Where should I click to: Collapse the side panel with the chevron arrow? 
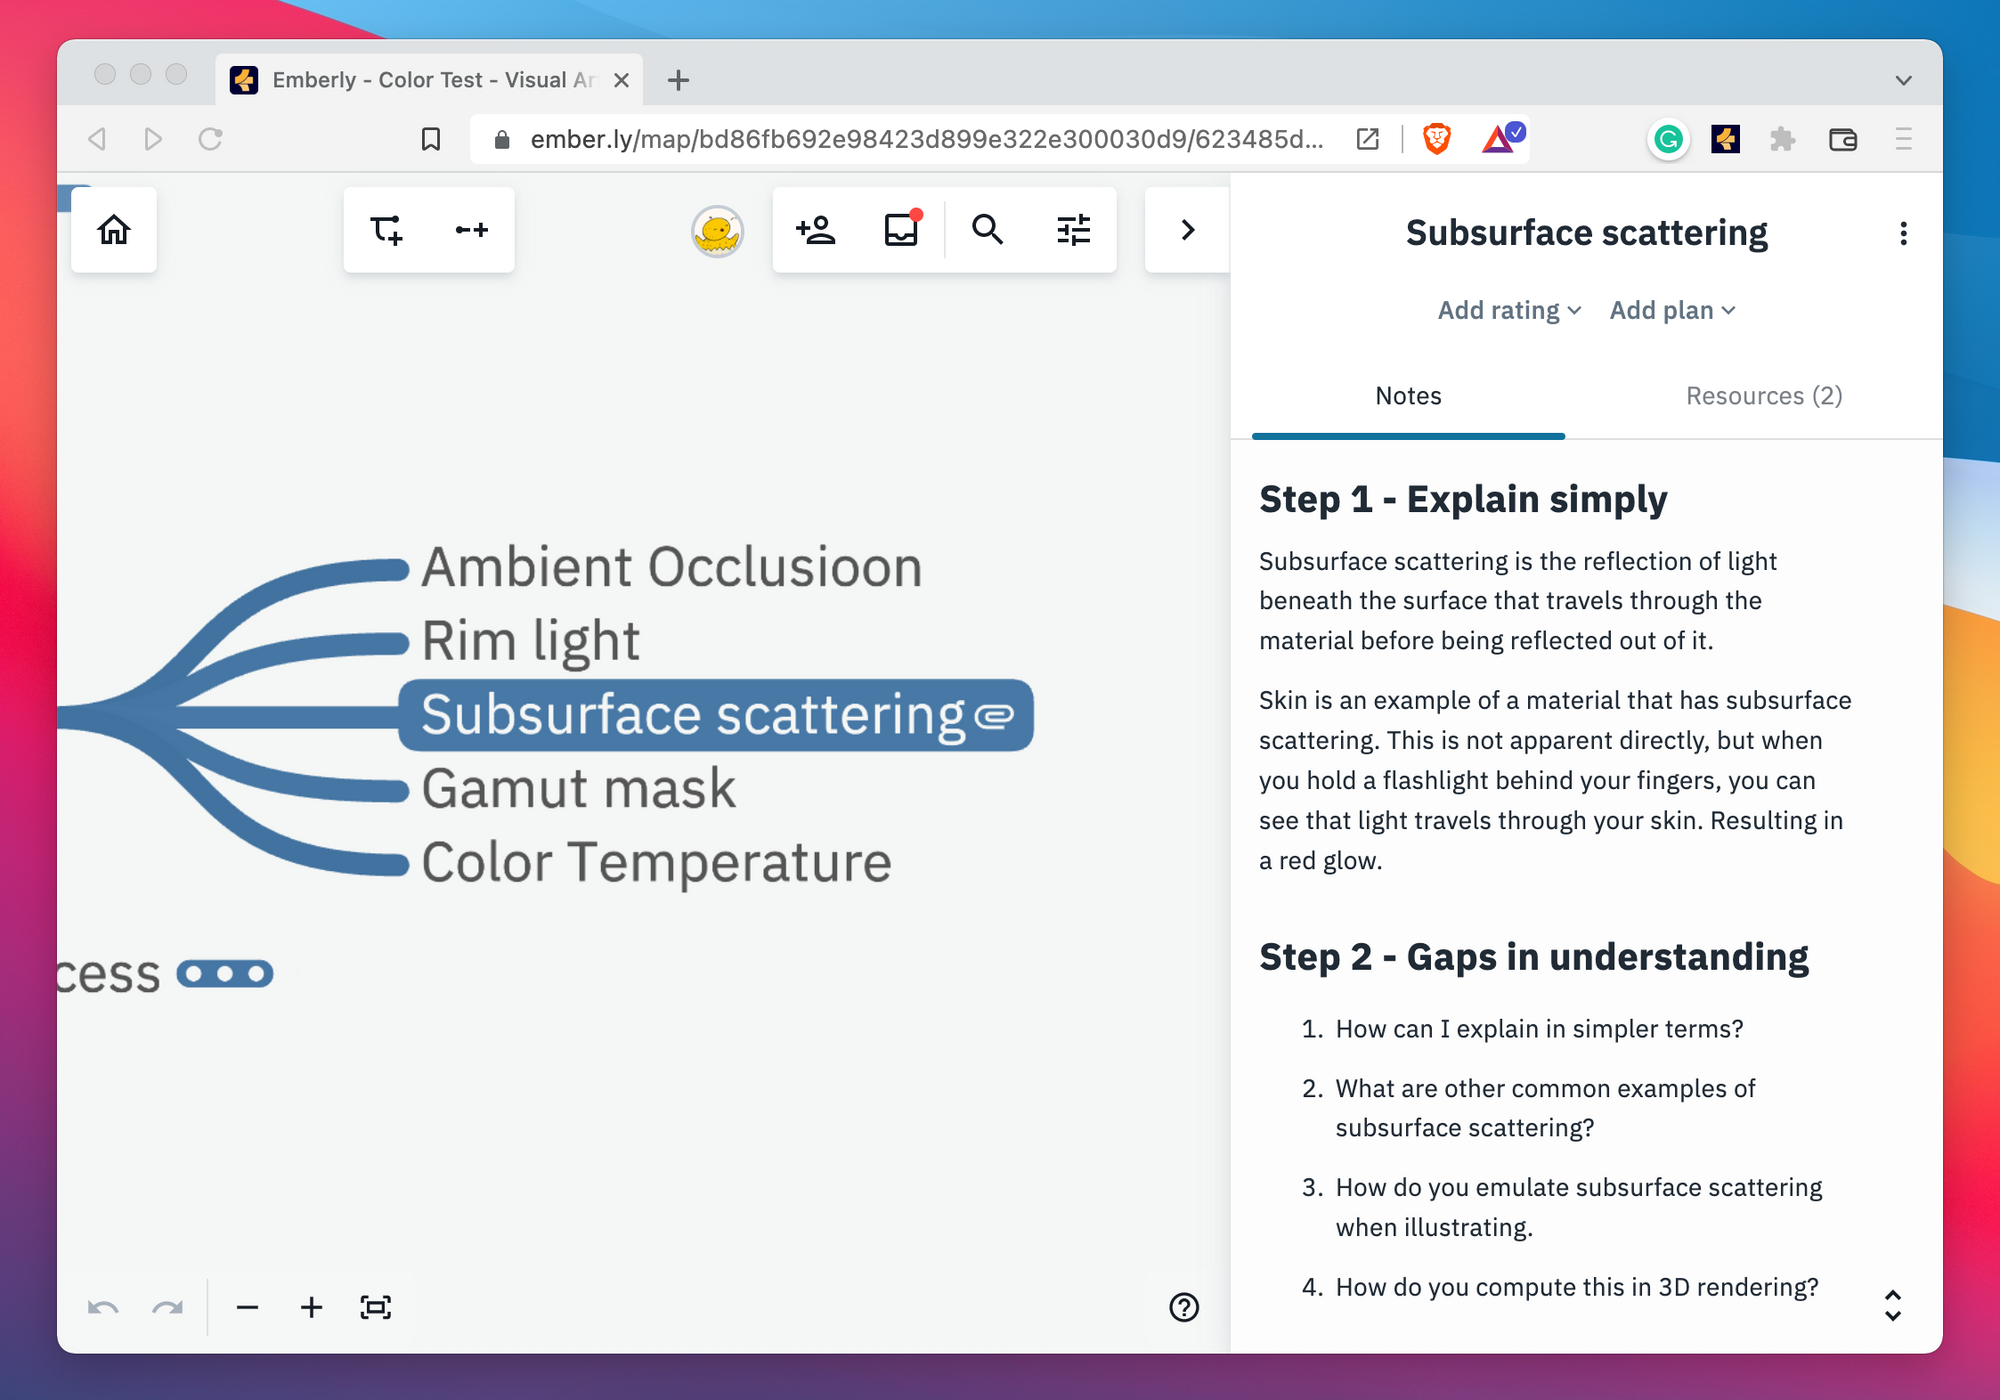(1187, 230)
